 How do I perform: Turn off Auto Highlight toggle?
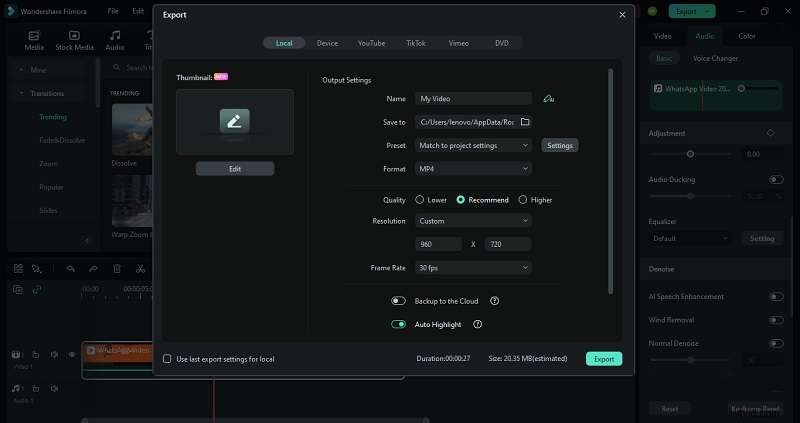point(399,324)
